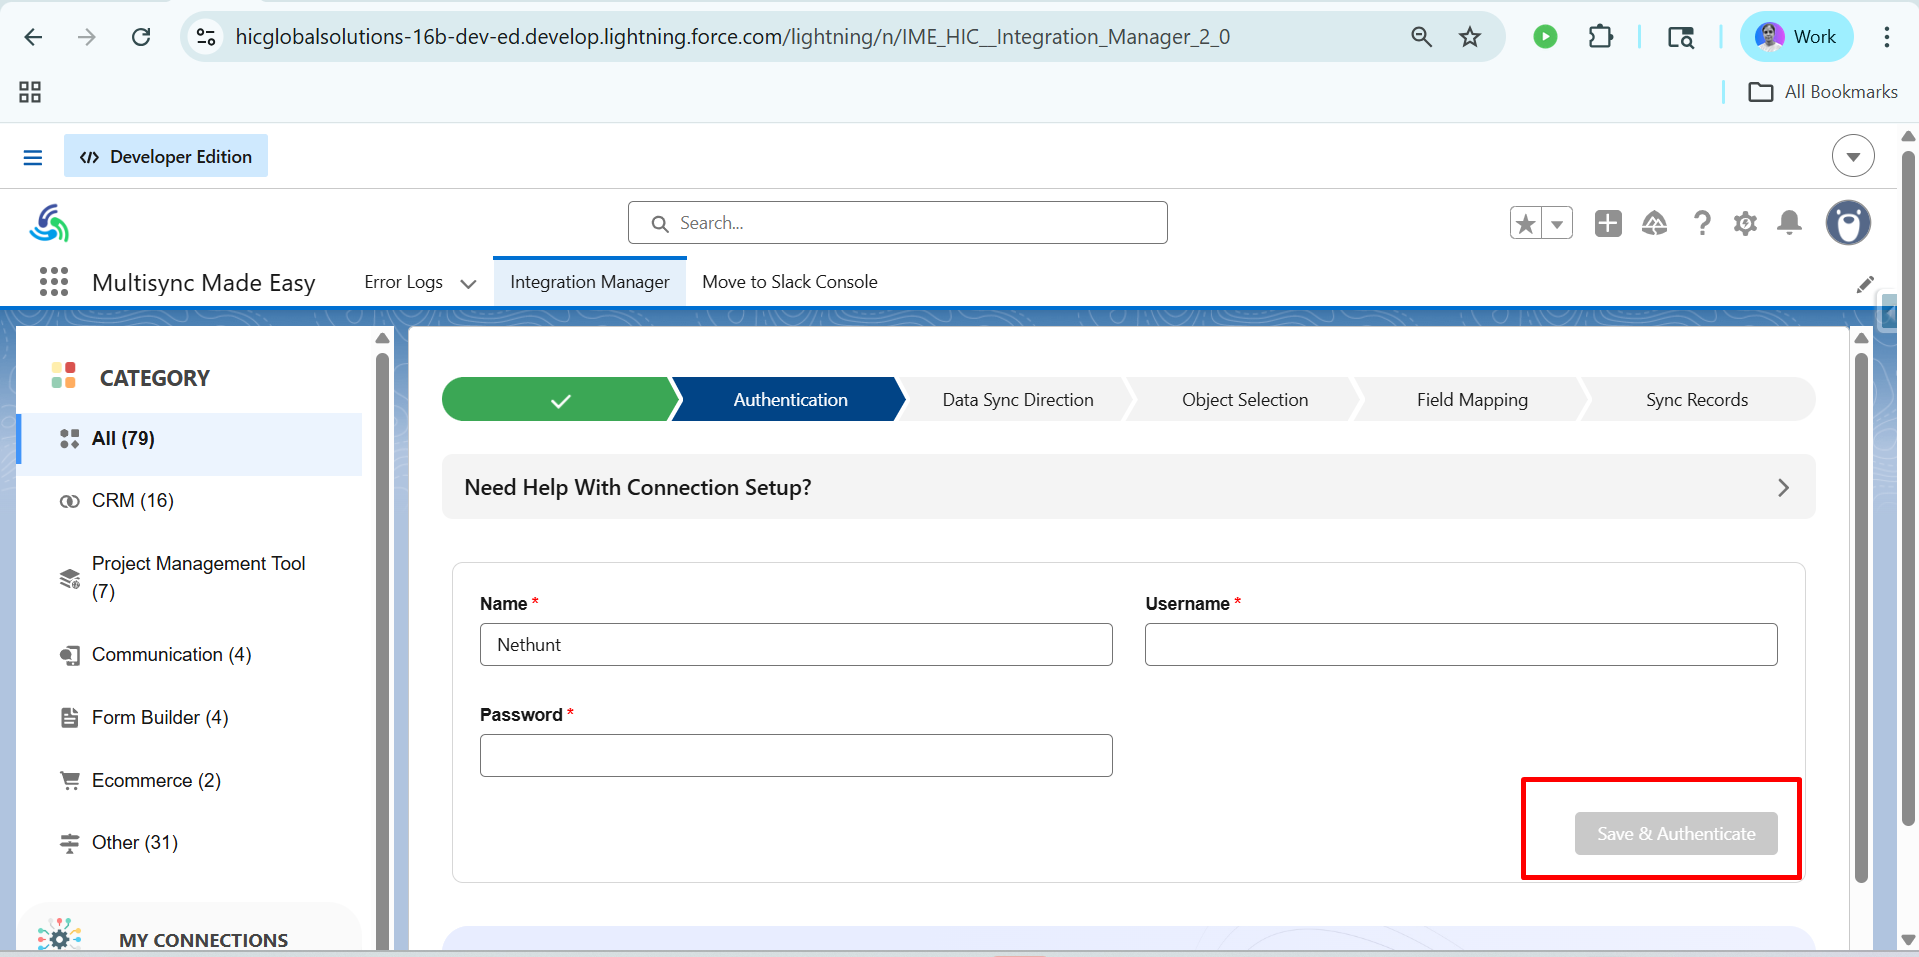Go to the Authentication step

click(790, 400)
